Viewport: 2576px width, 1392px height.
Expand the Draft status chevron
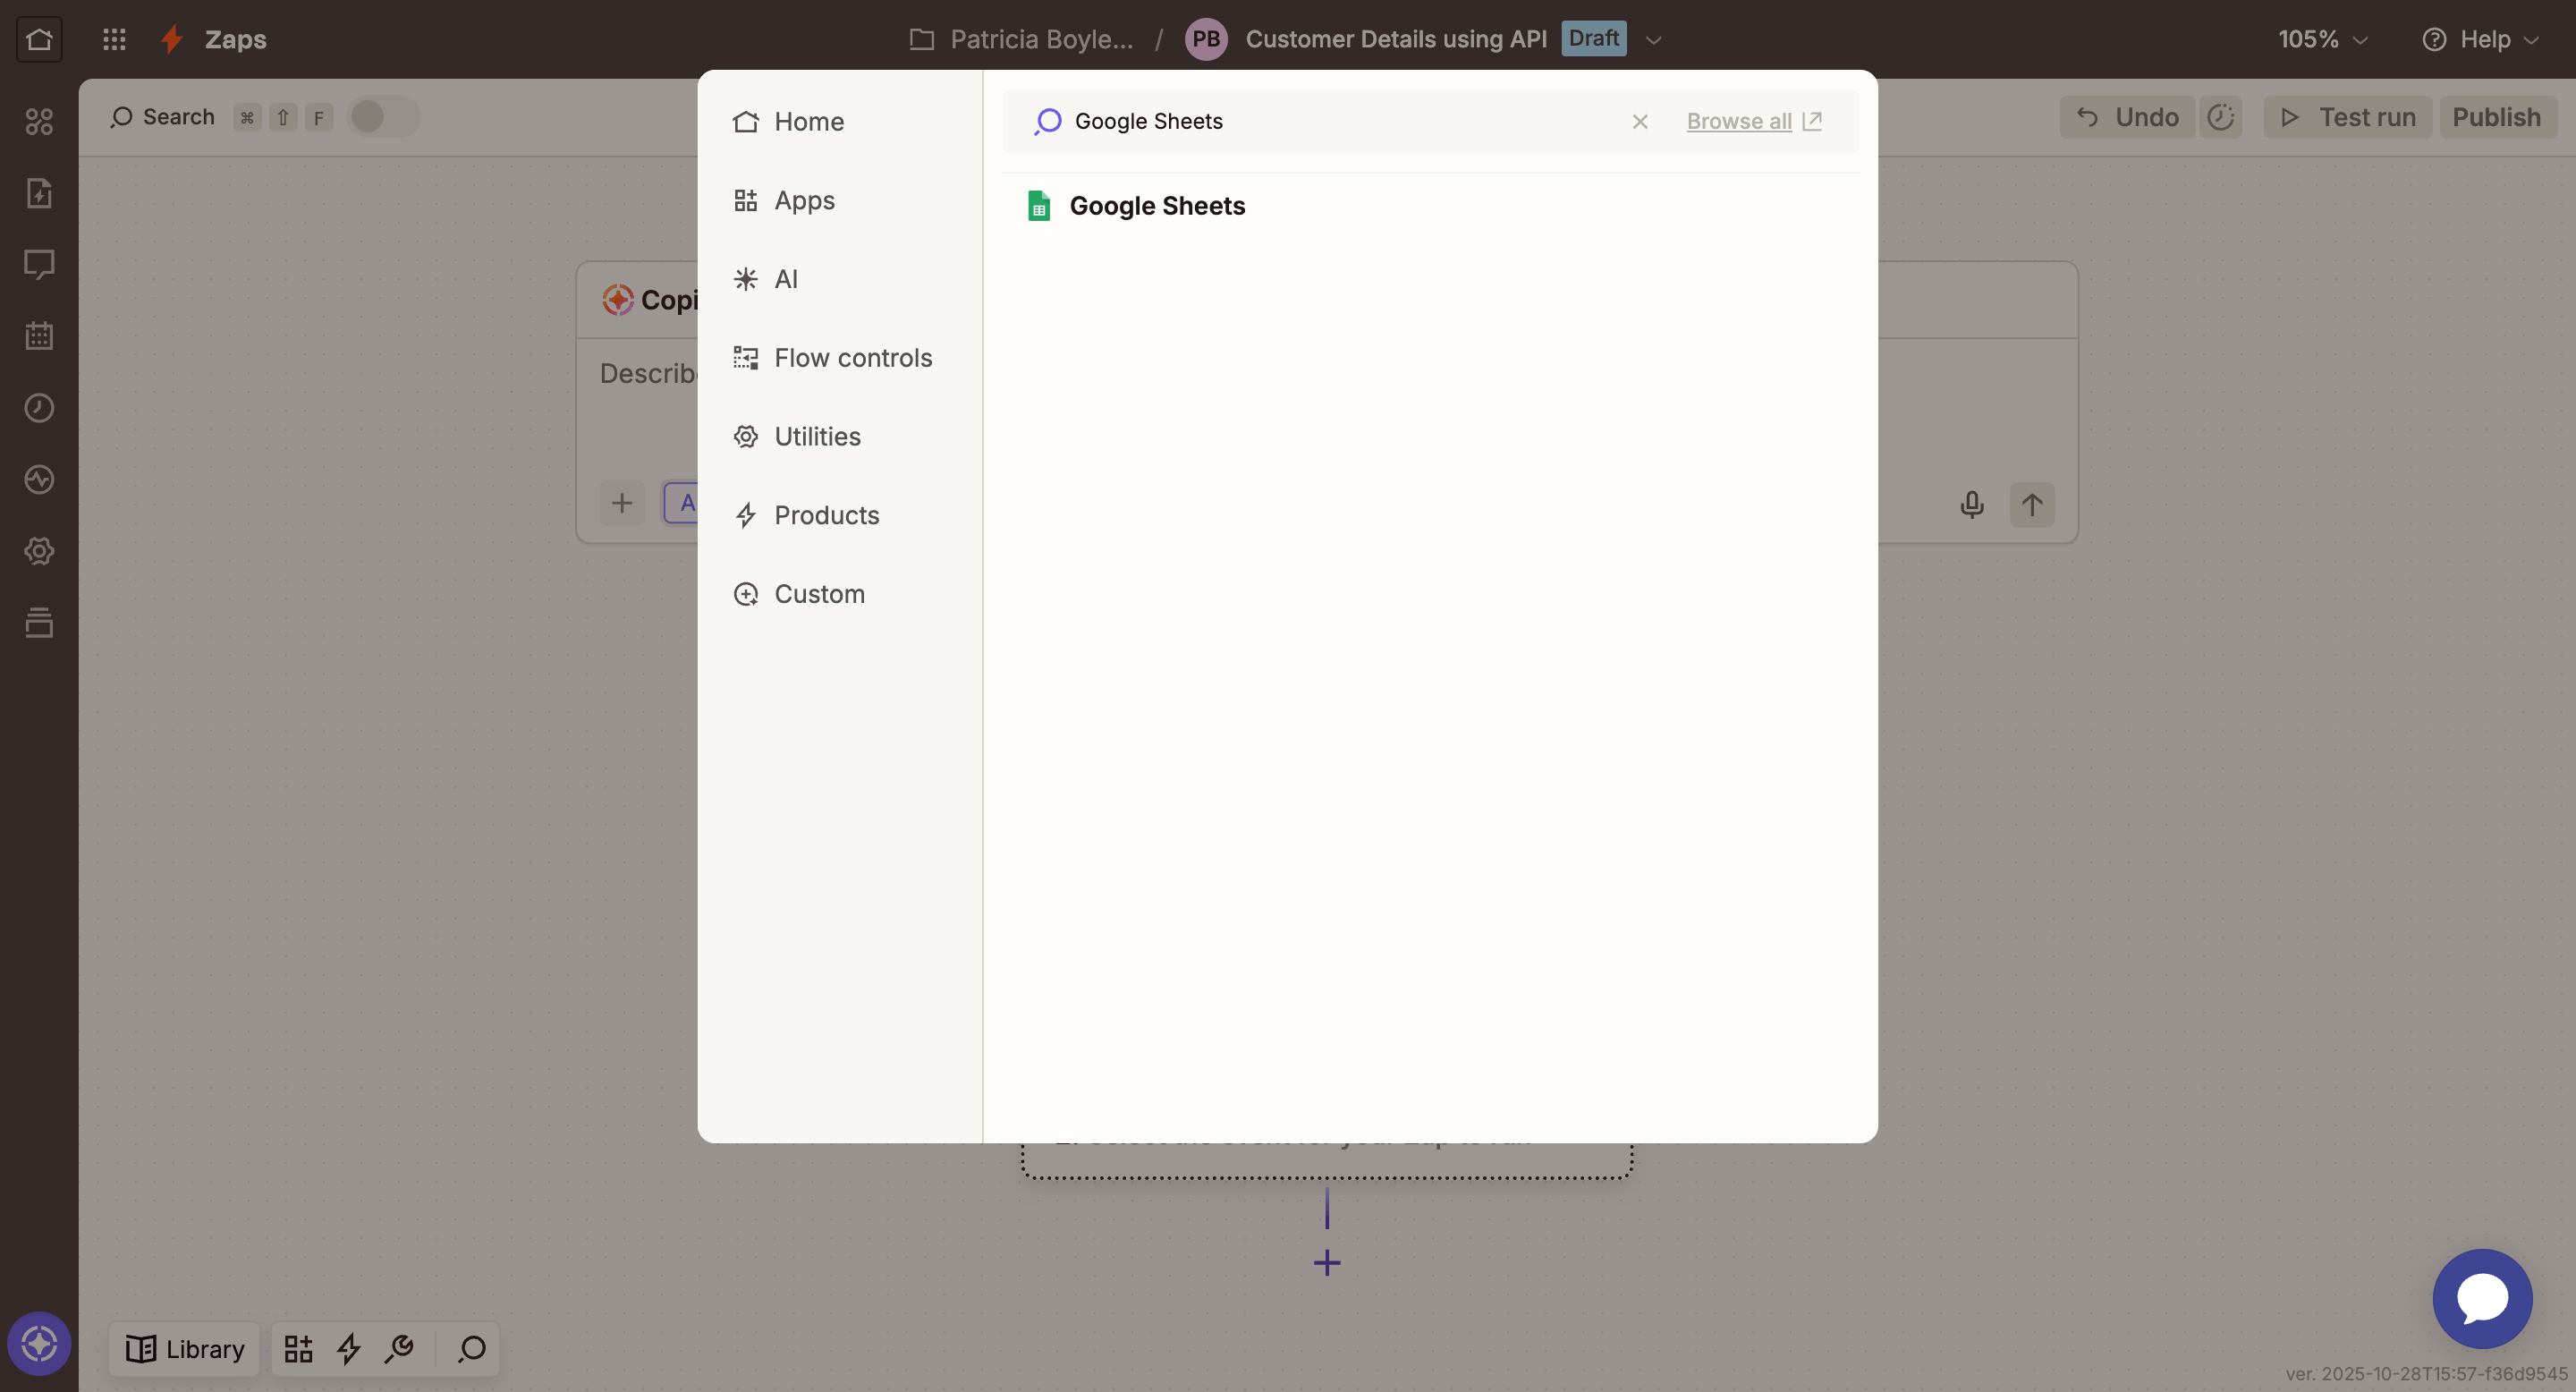point(1654,39)
